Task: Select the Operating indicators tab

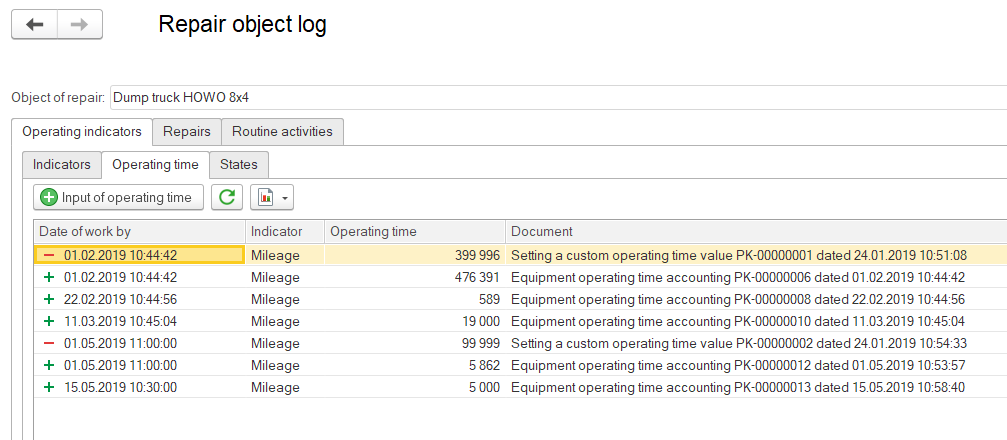Action: coord(82,131)
